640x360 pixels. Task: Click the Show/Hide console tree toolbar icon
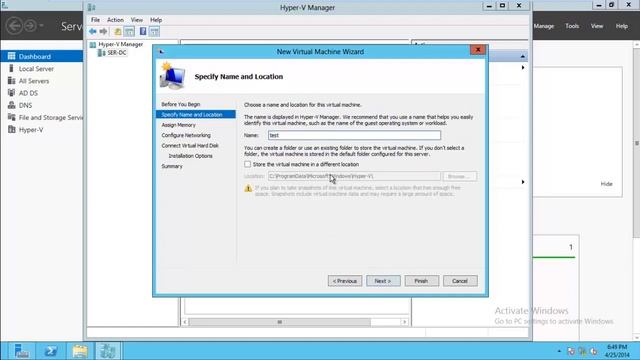coord(129,31)
